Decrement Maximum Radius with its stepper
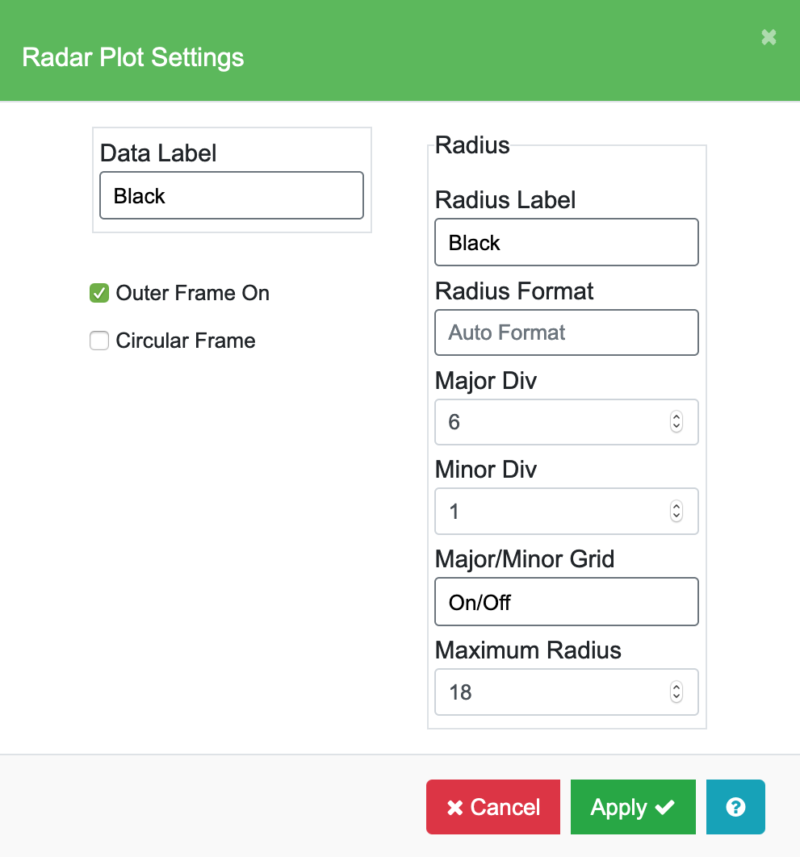800x857 pixels. pos(676,697)
